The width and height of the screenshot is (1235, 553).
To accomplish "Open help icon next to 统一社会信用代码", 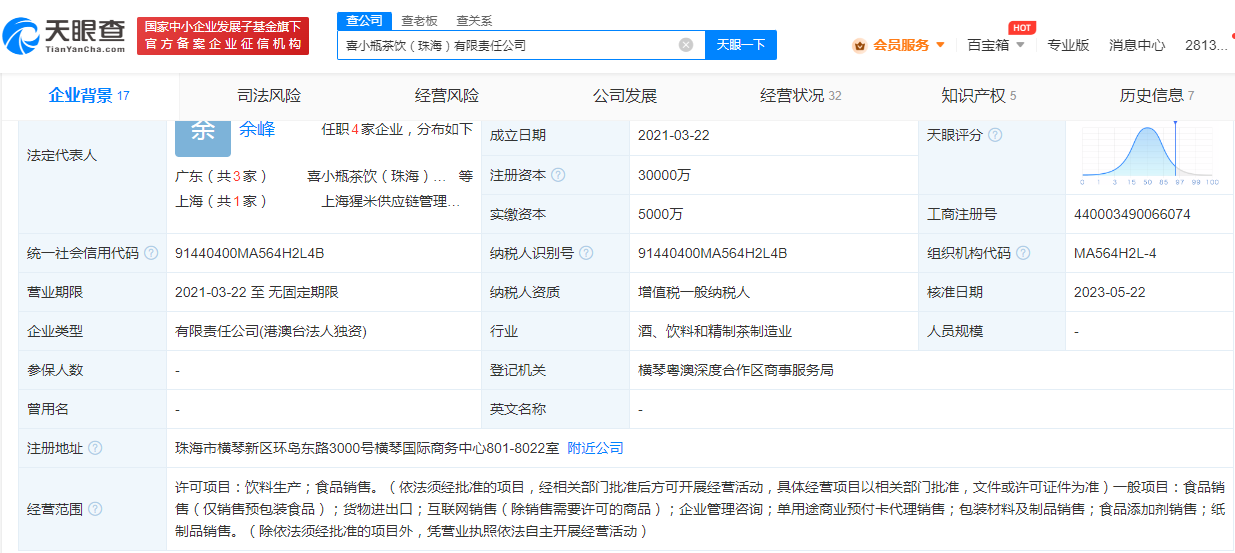I will coord(151,254).
